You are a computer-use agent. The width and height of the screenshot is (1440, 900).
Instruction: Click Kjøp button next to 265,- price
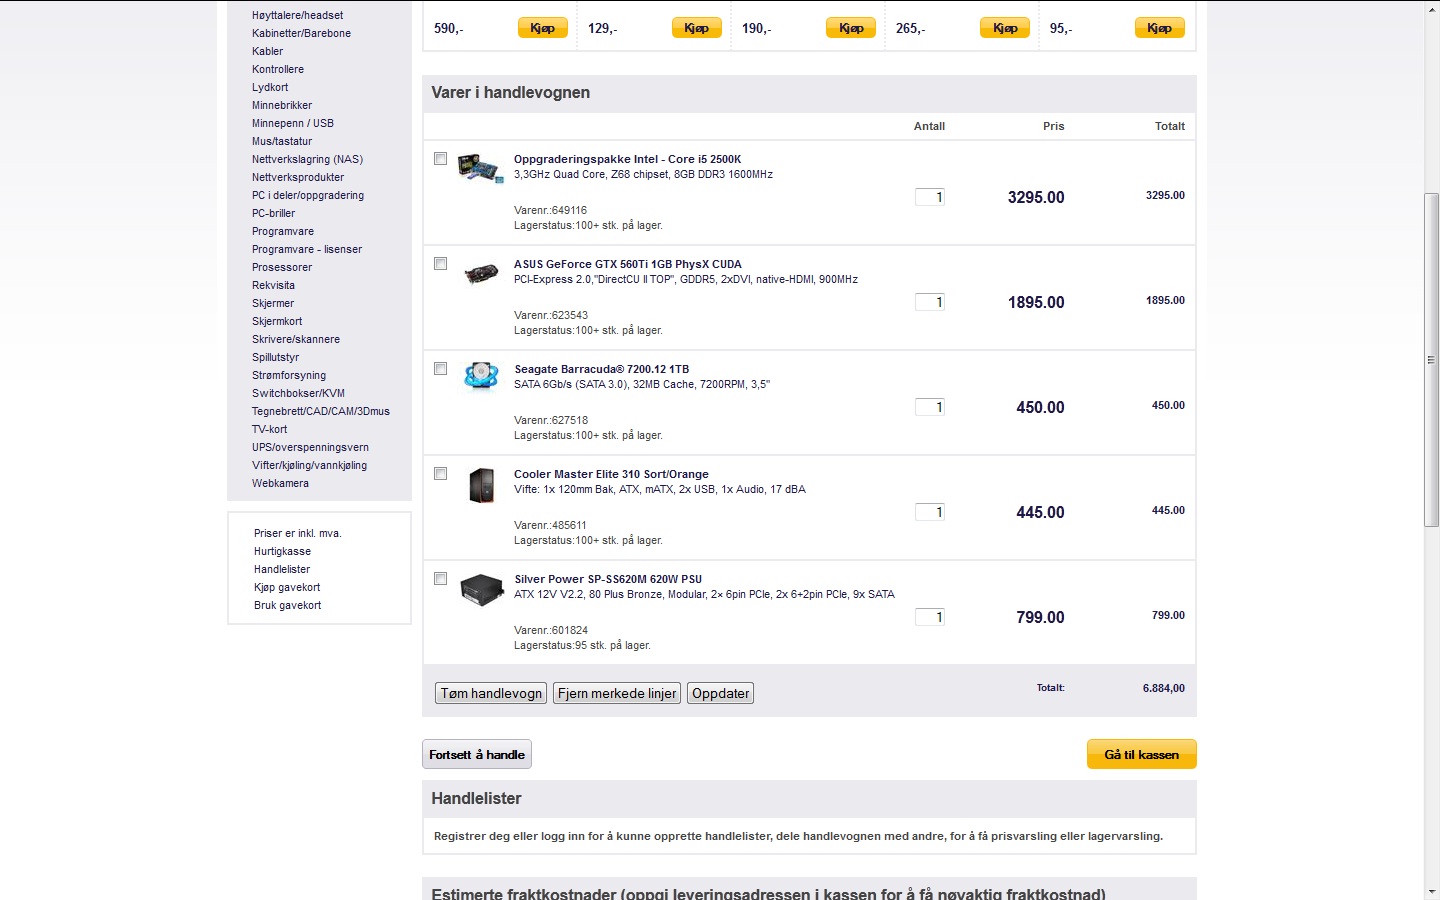[1005, 28]
